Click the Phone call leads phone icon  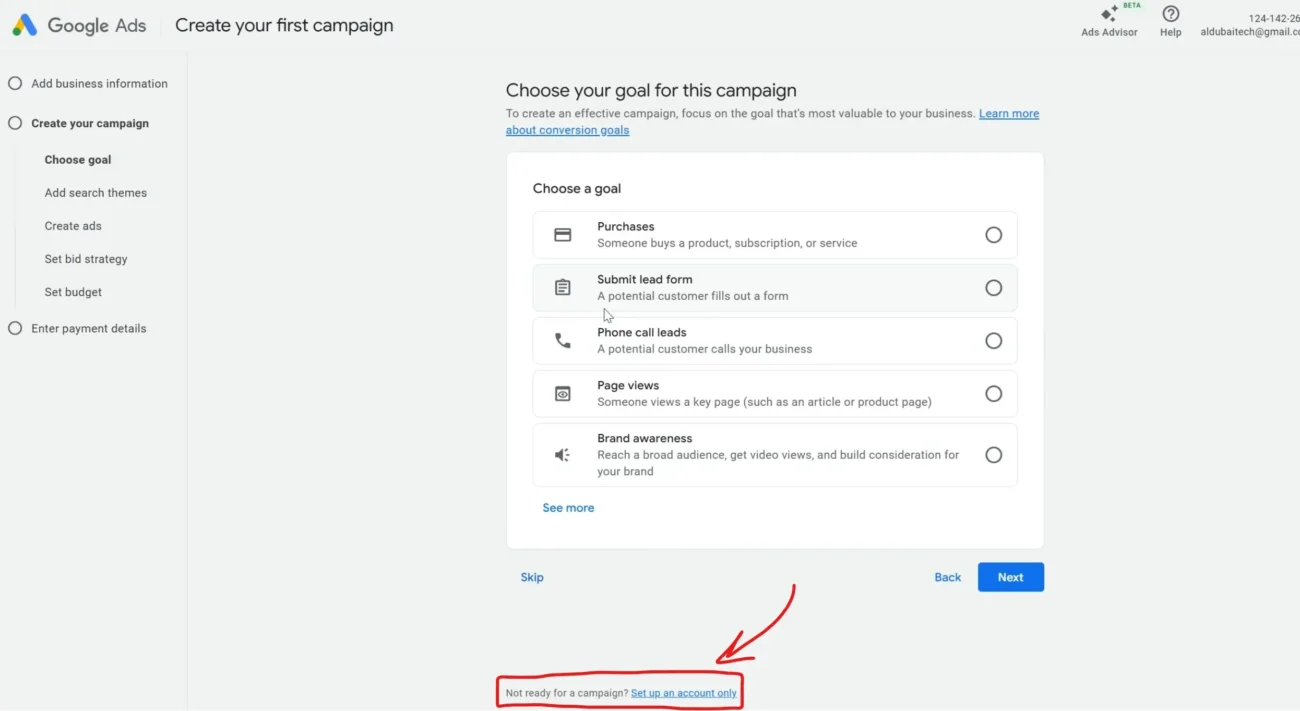563,341
